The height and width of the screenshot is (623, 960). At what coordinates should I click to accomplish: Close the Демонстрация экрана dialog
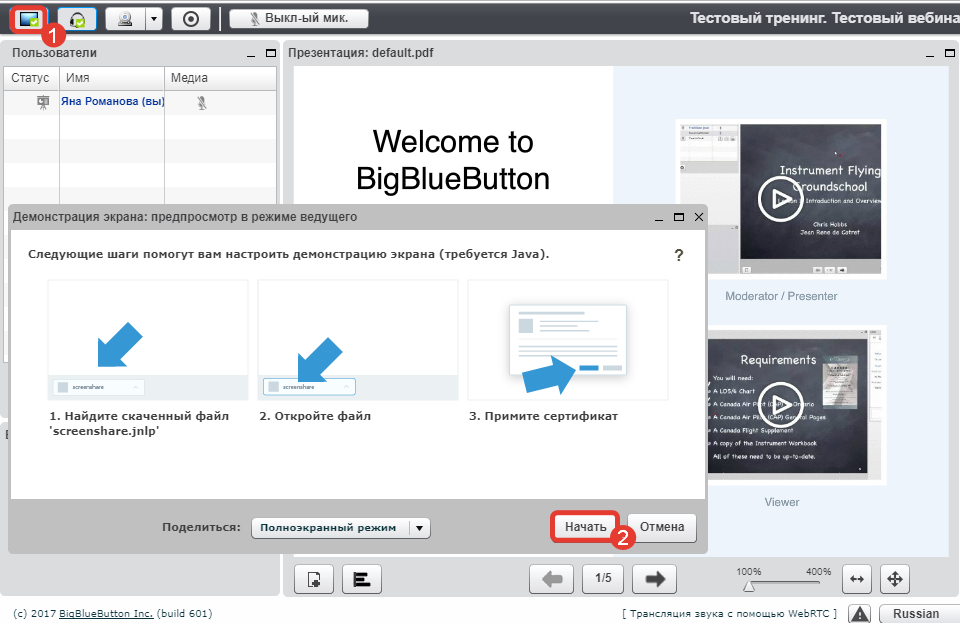(699, 217)
